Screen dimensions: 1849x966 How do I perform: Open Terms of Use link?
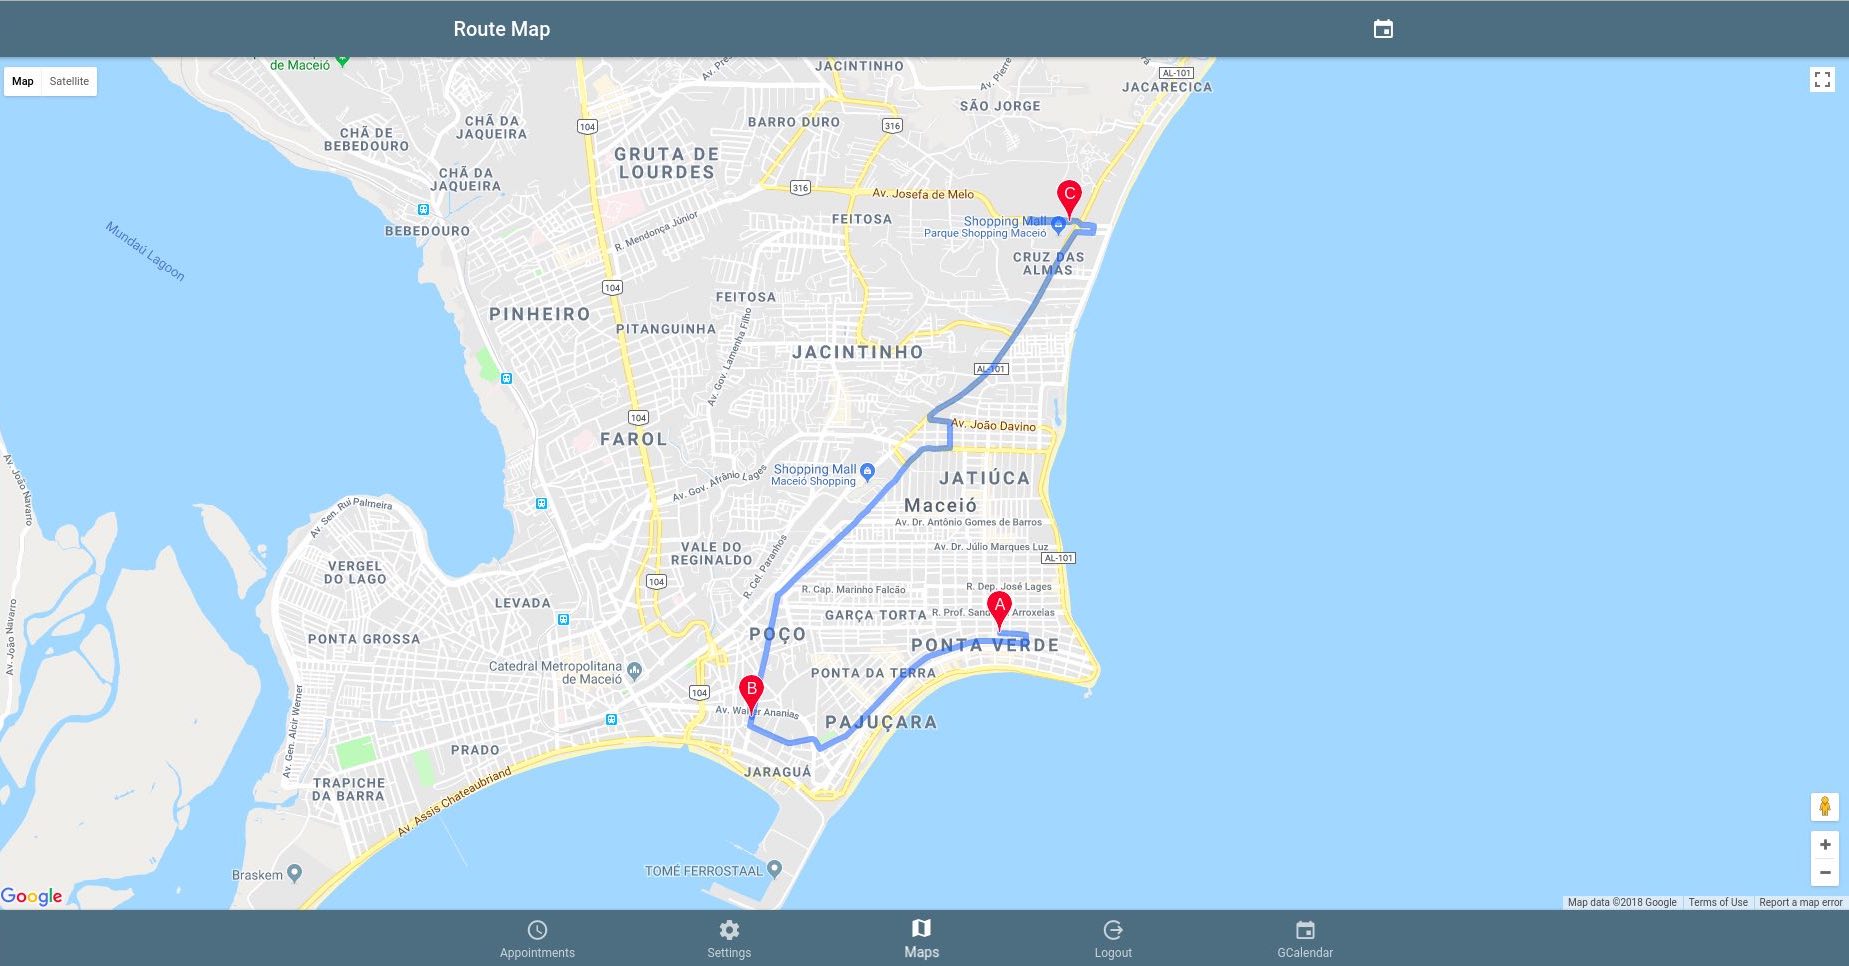click(1718, 902)
